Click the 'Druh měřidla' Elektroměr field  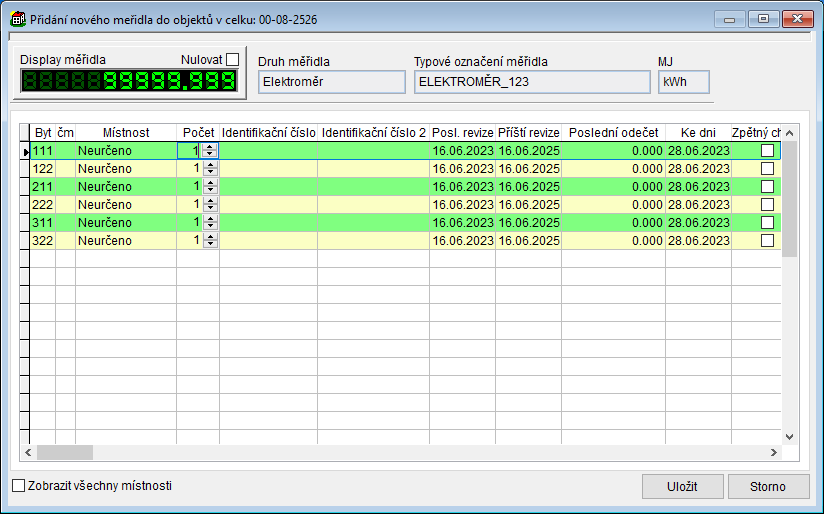(328, 82)
